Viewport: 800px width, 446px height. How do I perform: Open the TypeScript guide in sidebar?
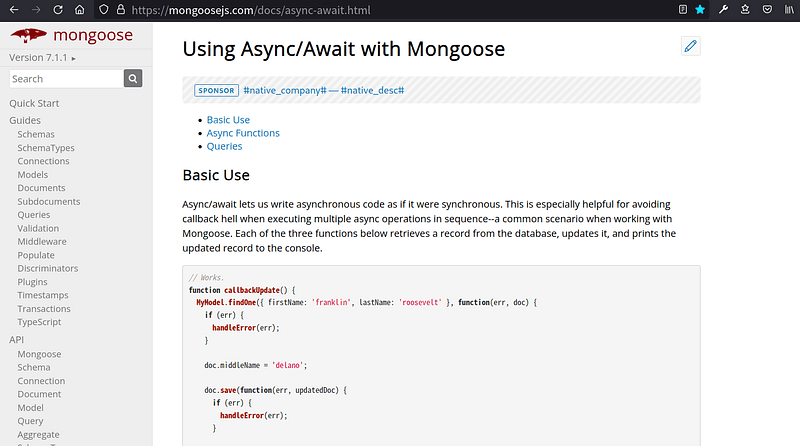point(39,322)
